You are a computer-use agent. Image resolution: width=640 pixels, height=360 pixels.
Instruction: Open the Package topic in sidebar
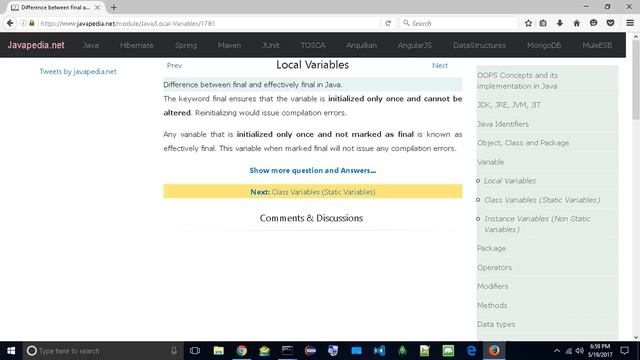[x=491, y=248]
